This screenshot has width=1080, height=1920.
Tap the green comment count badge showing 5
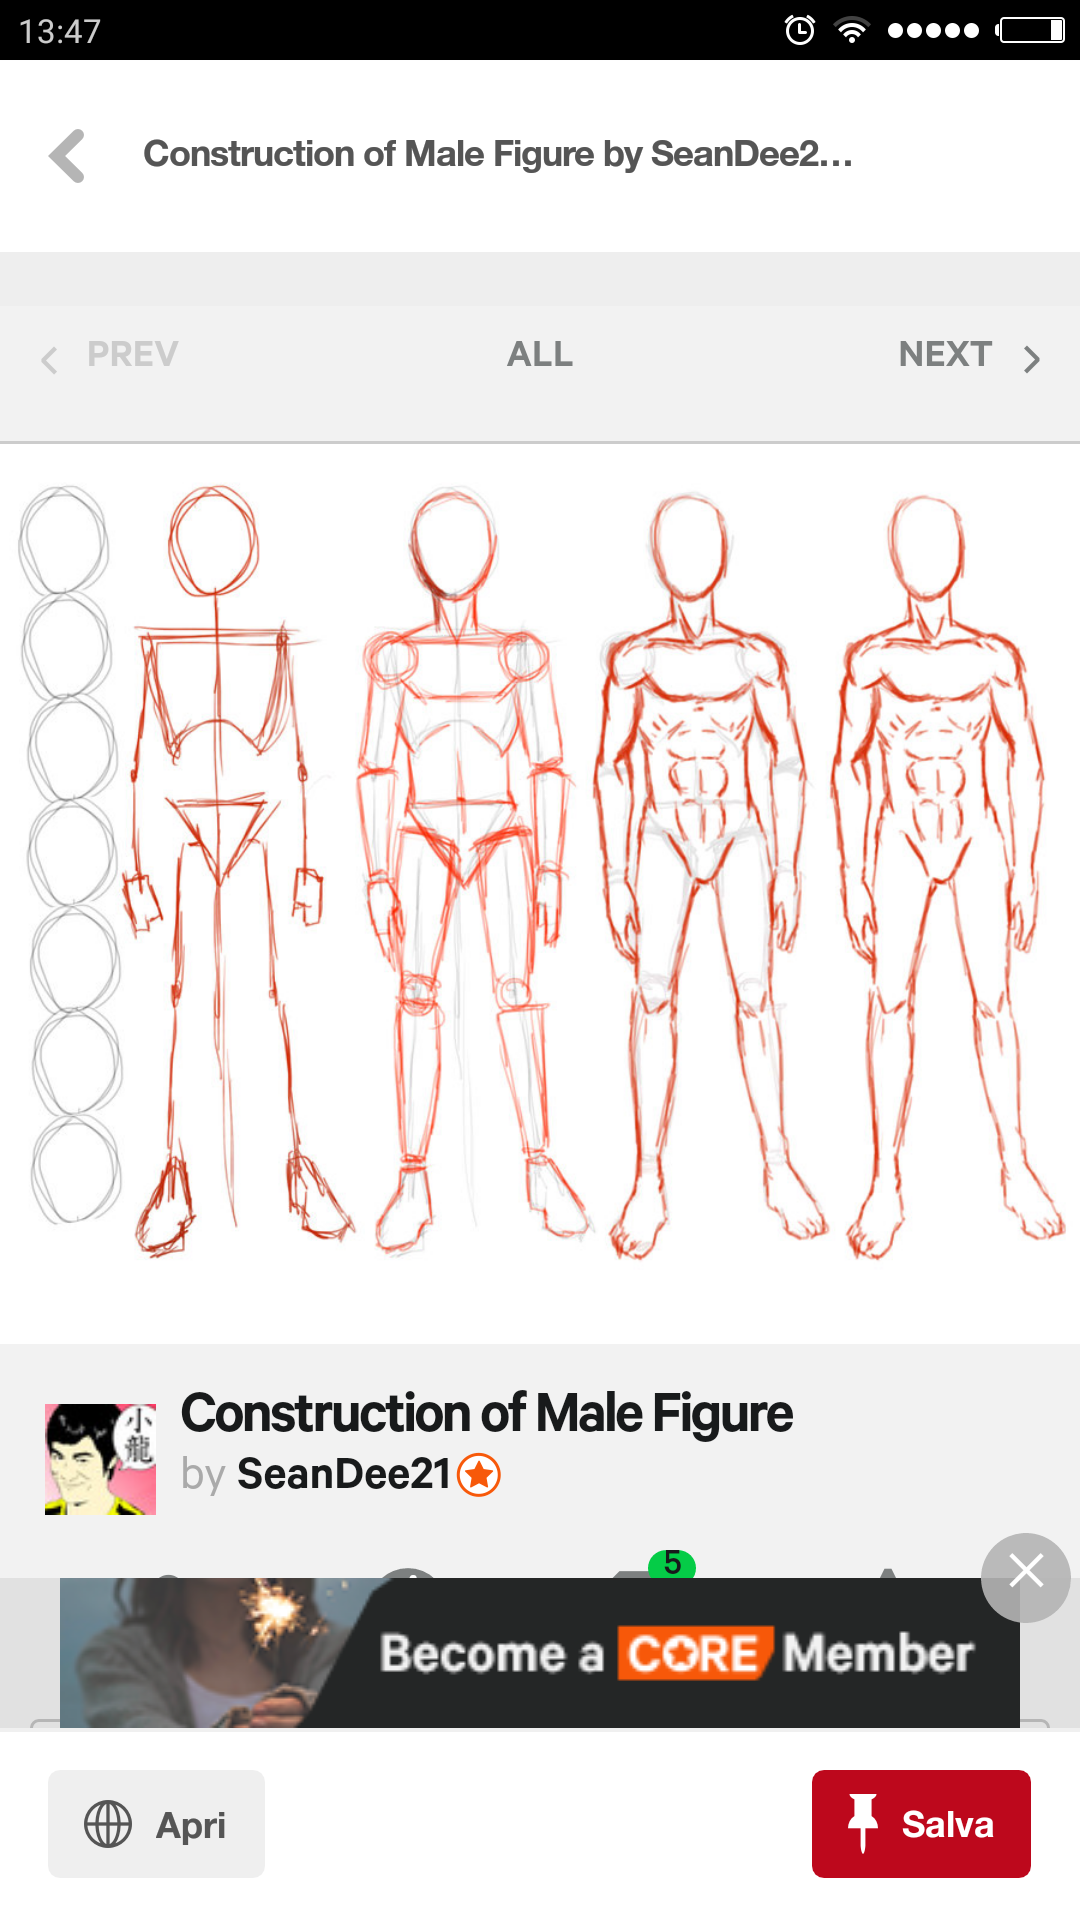coord(672,1563)
